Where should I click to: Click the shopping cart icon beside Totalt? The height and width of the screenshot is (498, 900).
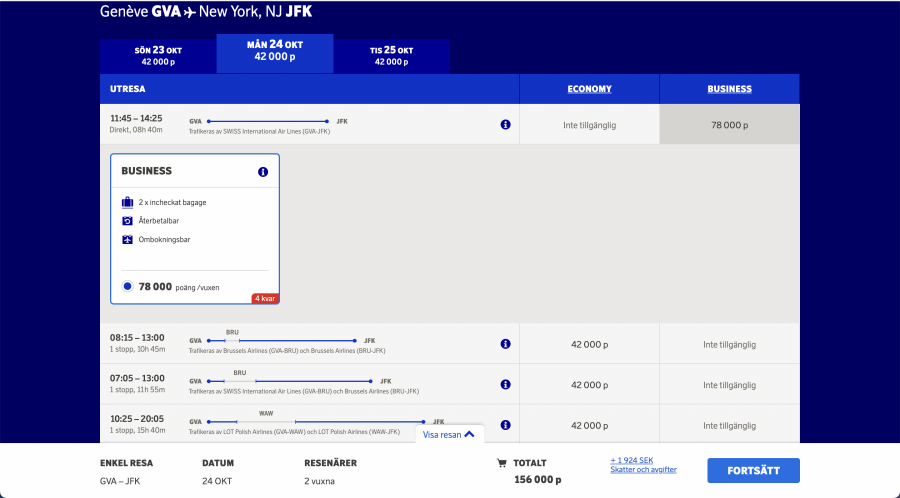pos(501,463)
